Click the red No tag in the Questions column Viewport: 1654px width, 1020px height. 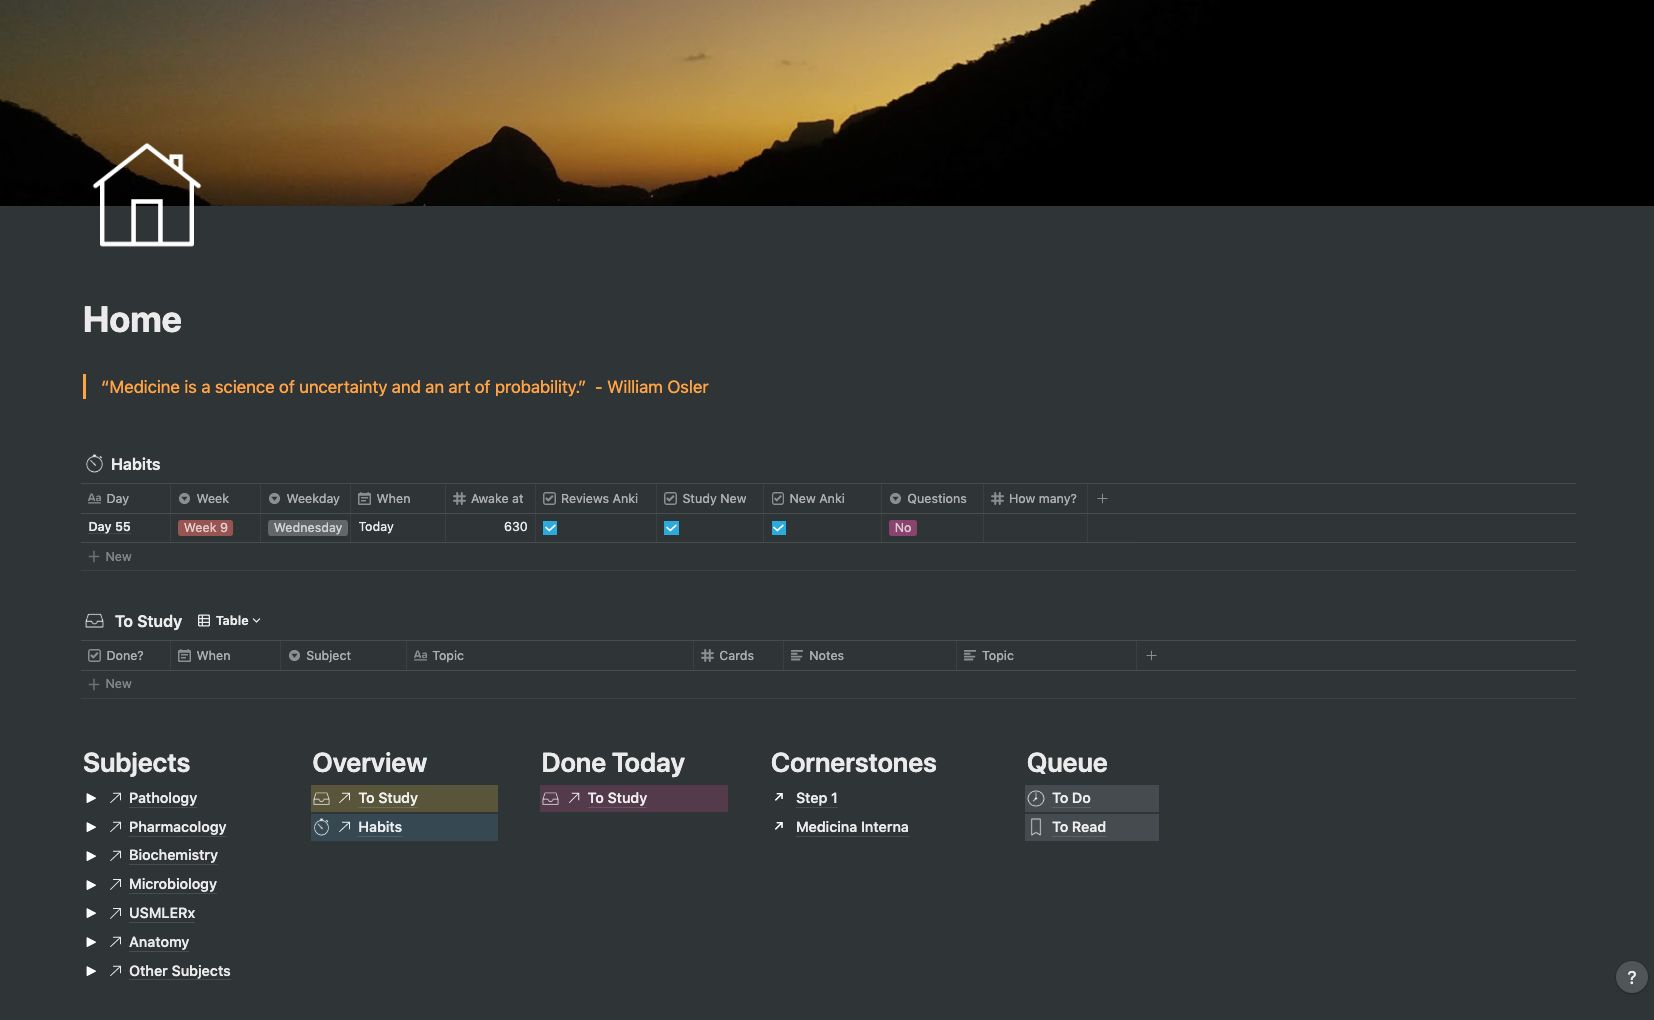click(x=902, y=527)
